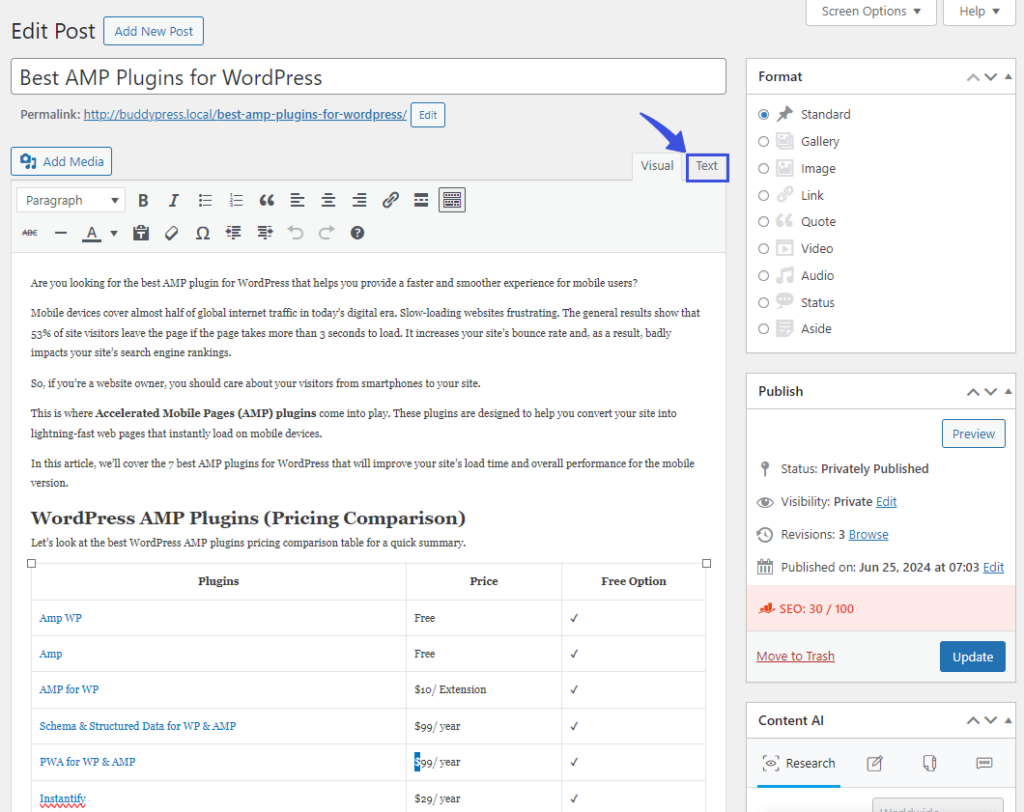
Task: Open text color picker dropdown arrow
Action: 114,233
